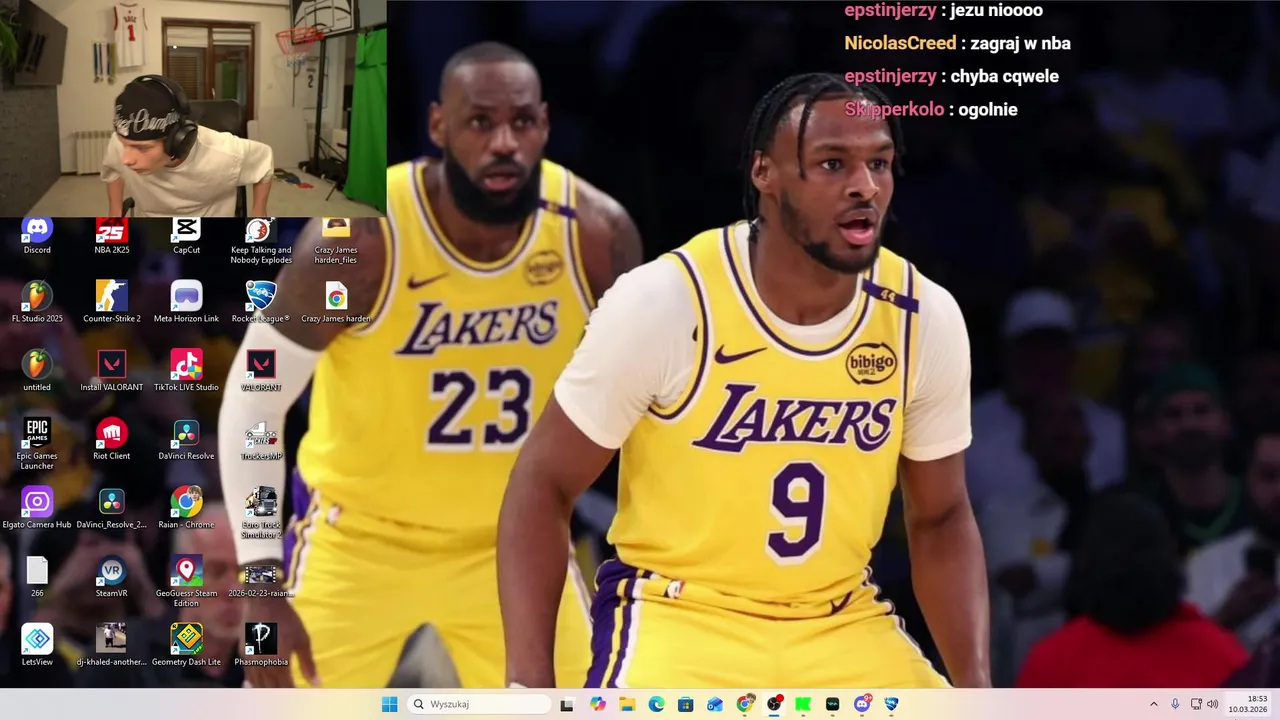The height and width of the screenshot is (720, 1280).
Task: Click chat username Skipperkolo
Action: [x=894, y=109]
